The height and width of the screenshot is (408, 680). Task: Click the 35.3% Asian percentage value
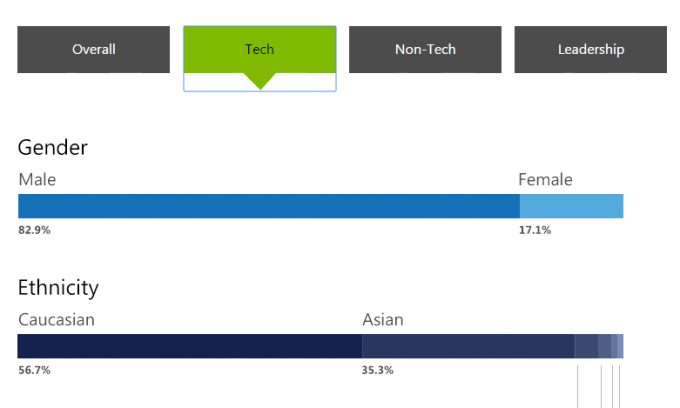click(x=378, y=370)
